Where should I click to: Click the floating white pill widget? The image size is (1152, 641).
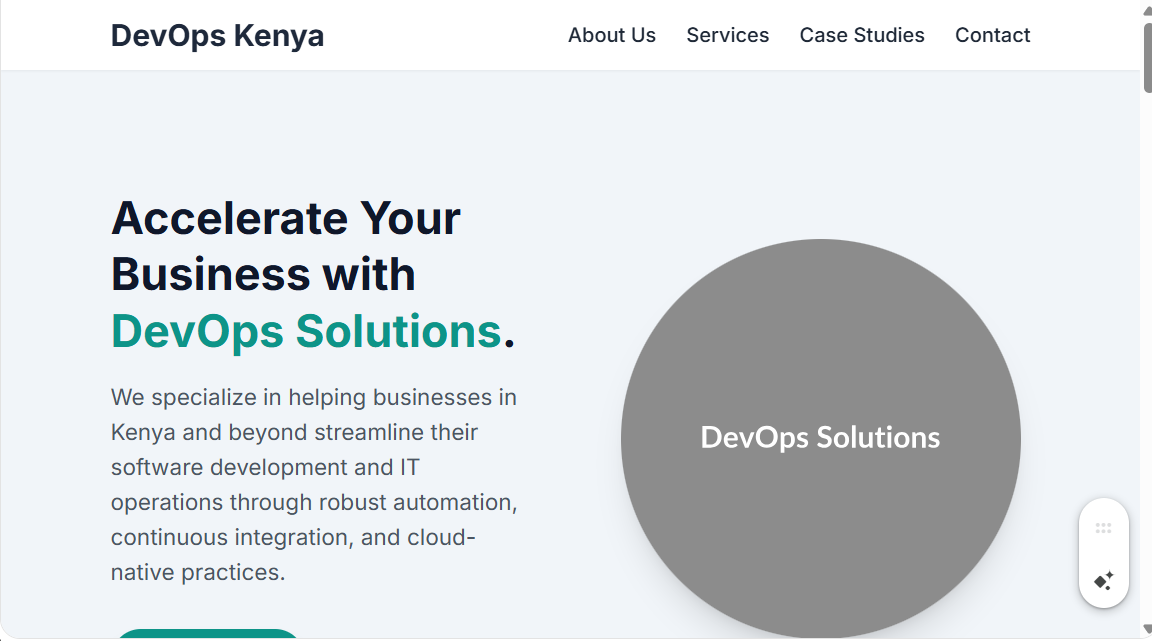1104,553
